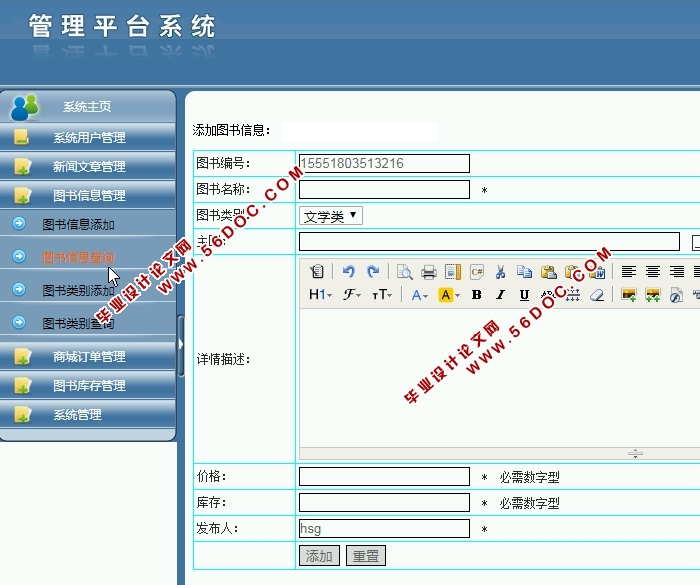Click the 添加 submit button
The height and width of the screenshot is (585, 700).
click(x=319, y=556)
